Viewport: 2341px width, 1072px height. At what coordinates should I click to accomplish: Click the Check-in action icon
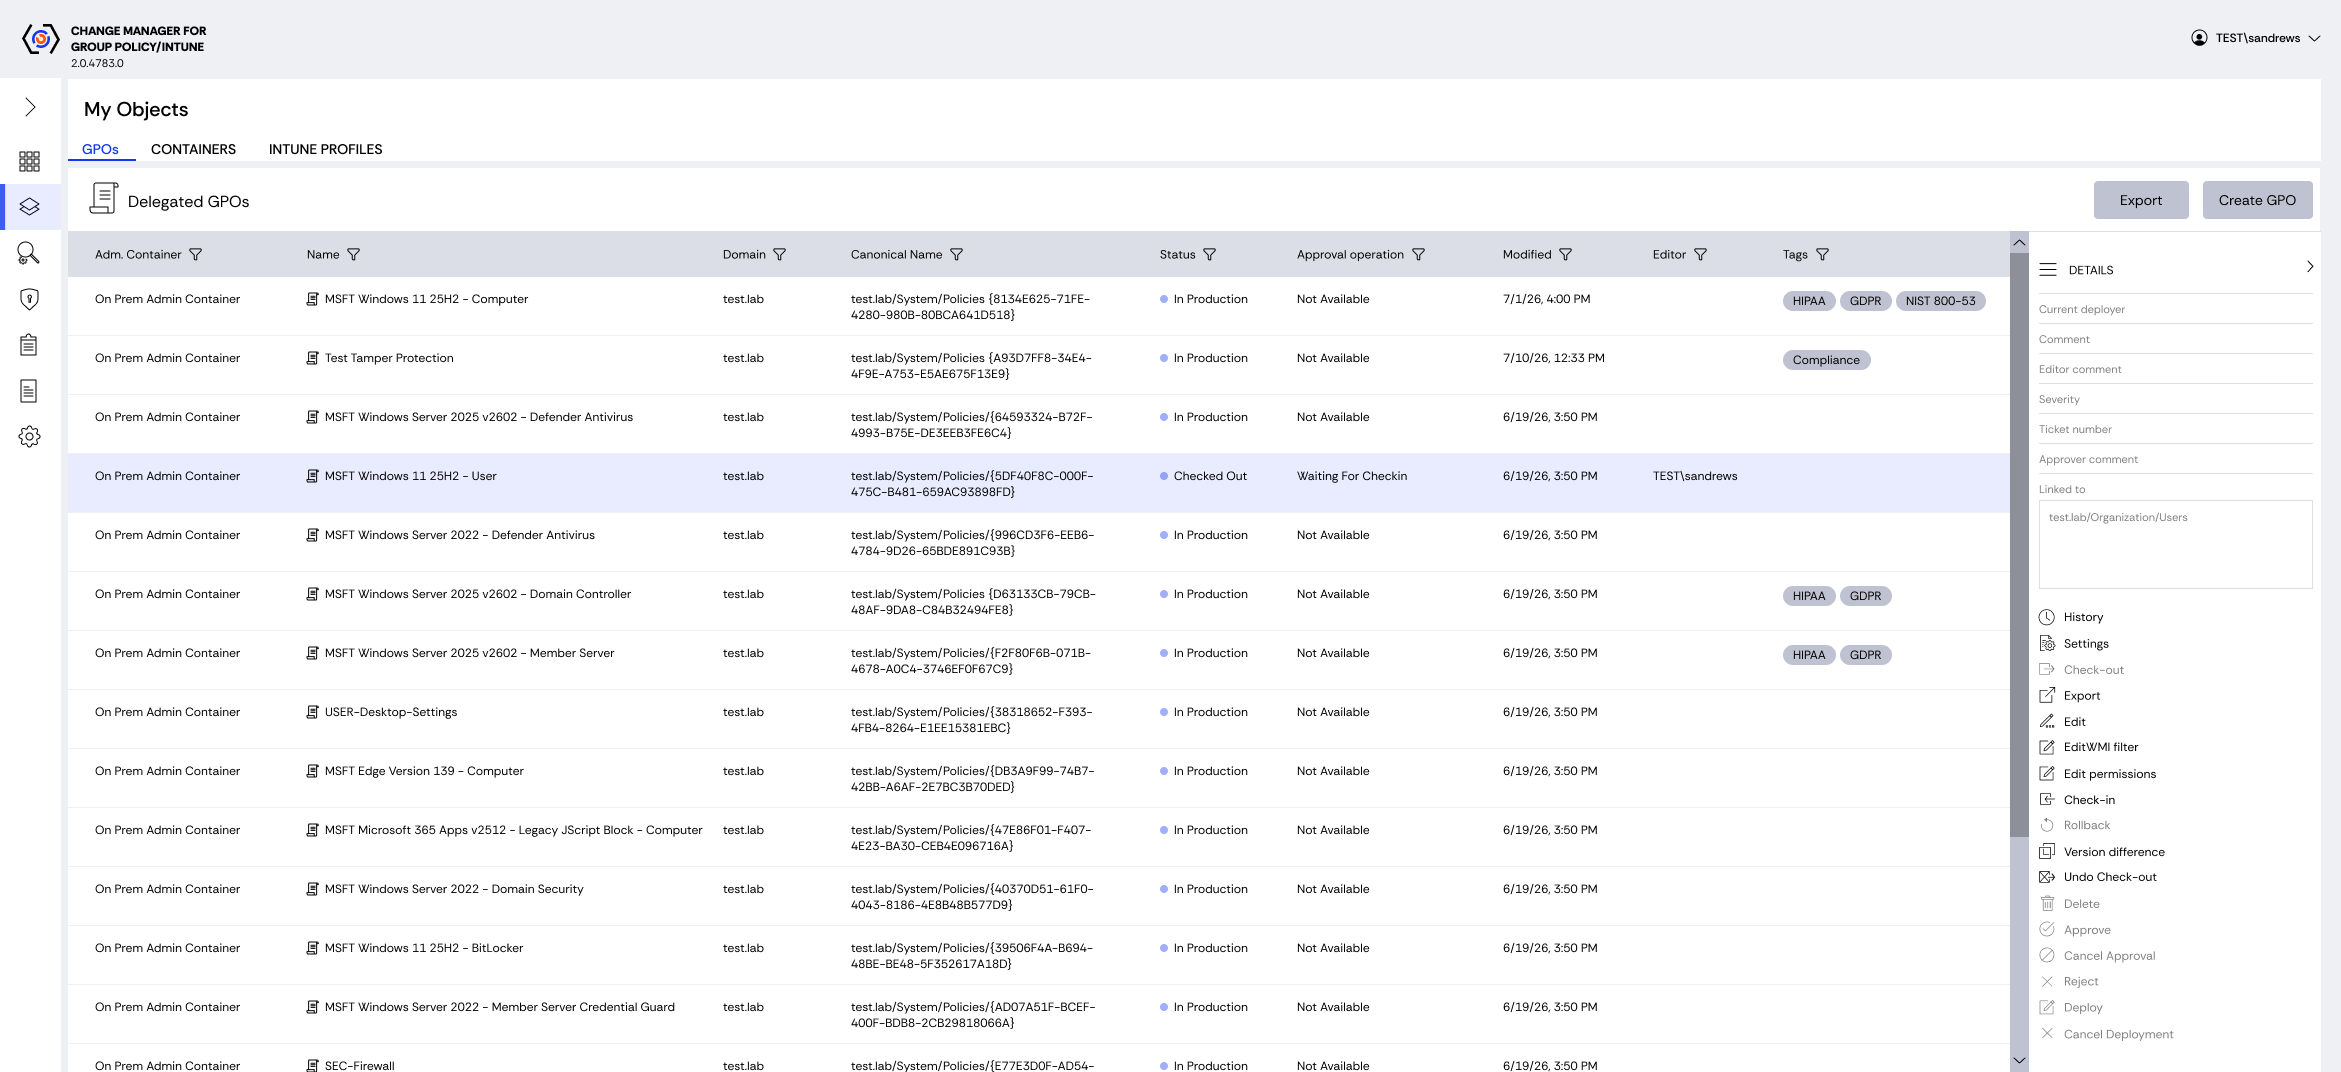coord(2047,799)
